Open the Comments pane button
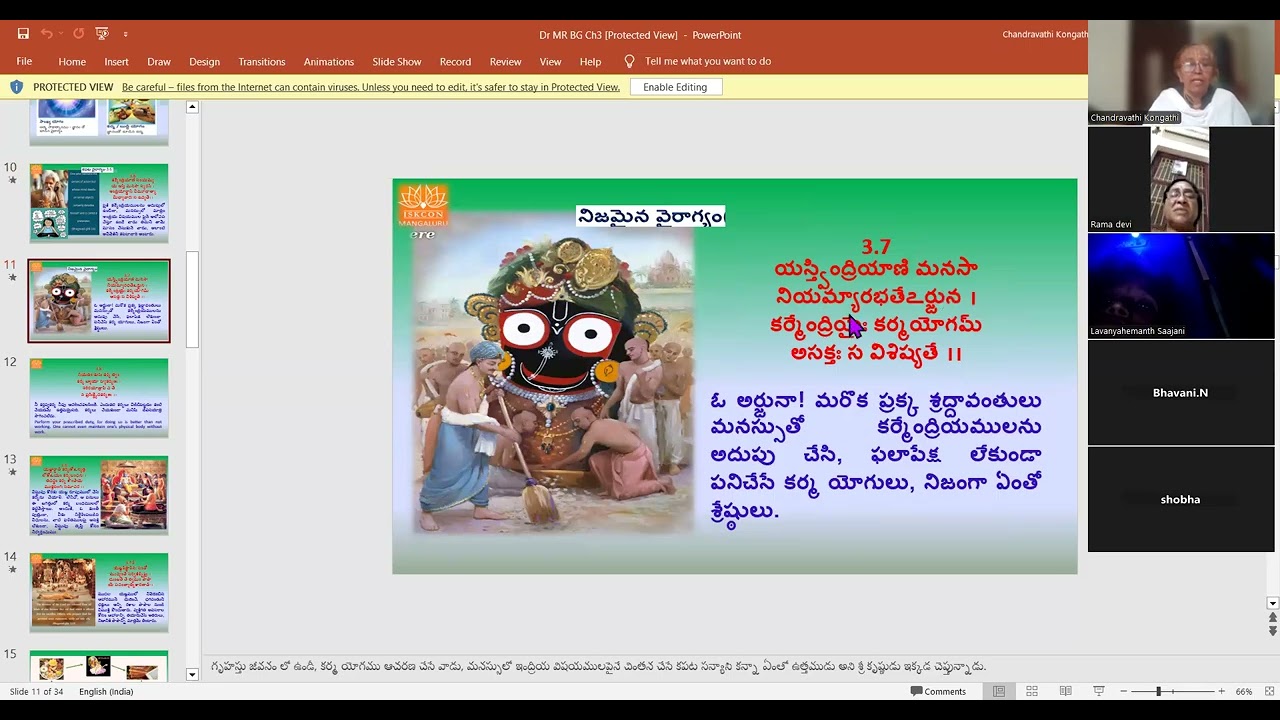The image size is (1280, 720). coord(938,691)
